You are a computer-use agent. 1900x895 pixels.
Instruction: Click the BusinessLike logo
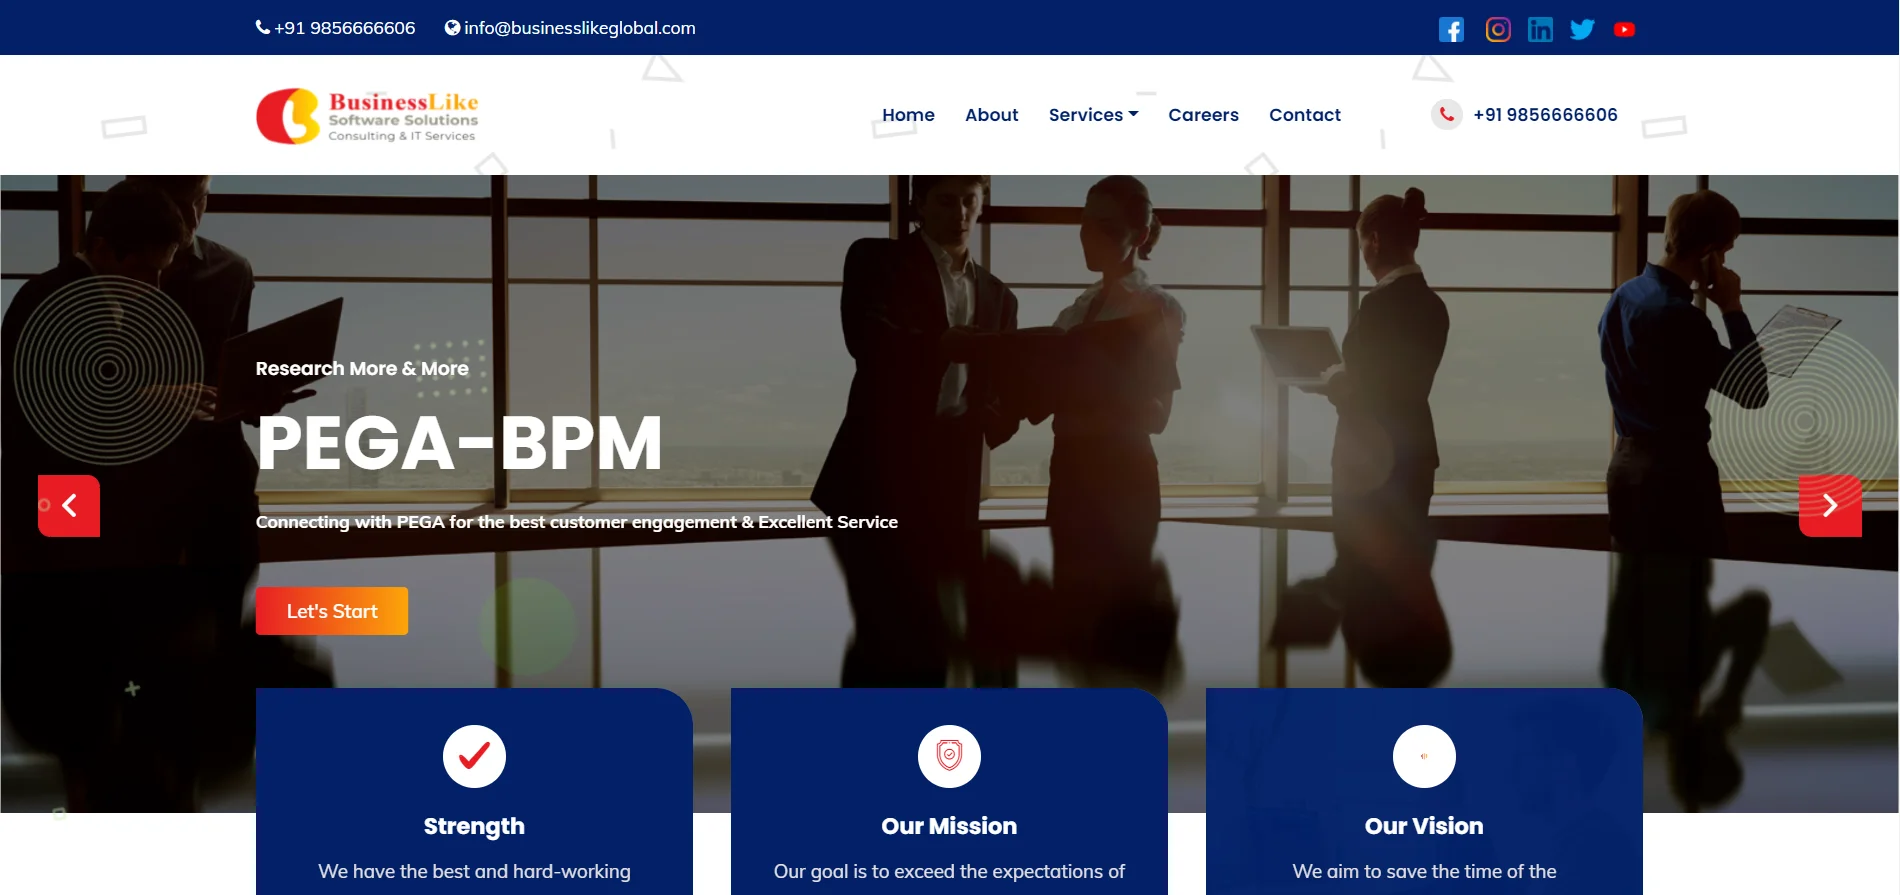[x=367, y=116]
